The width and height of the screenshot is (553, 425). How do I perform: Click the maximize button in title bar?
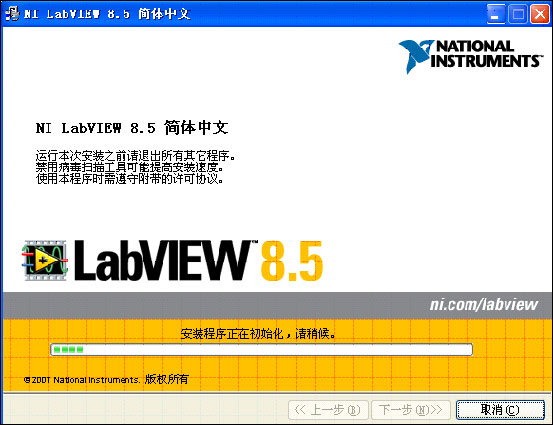click(518, 14)
